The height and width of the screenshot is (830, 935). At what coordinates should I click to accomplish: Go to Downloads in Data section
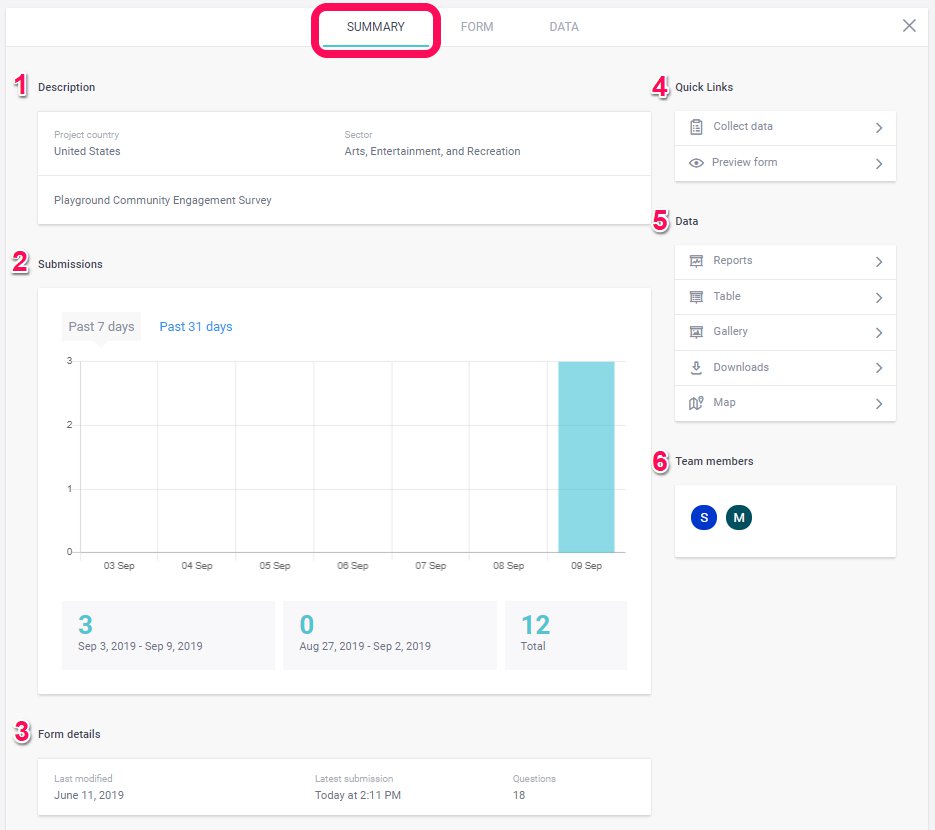(x=741, y=368)
